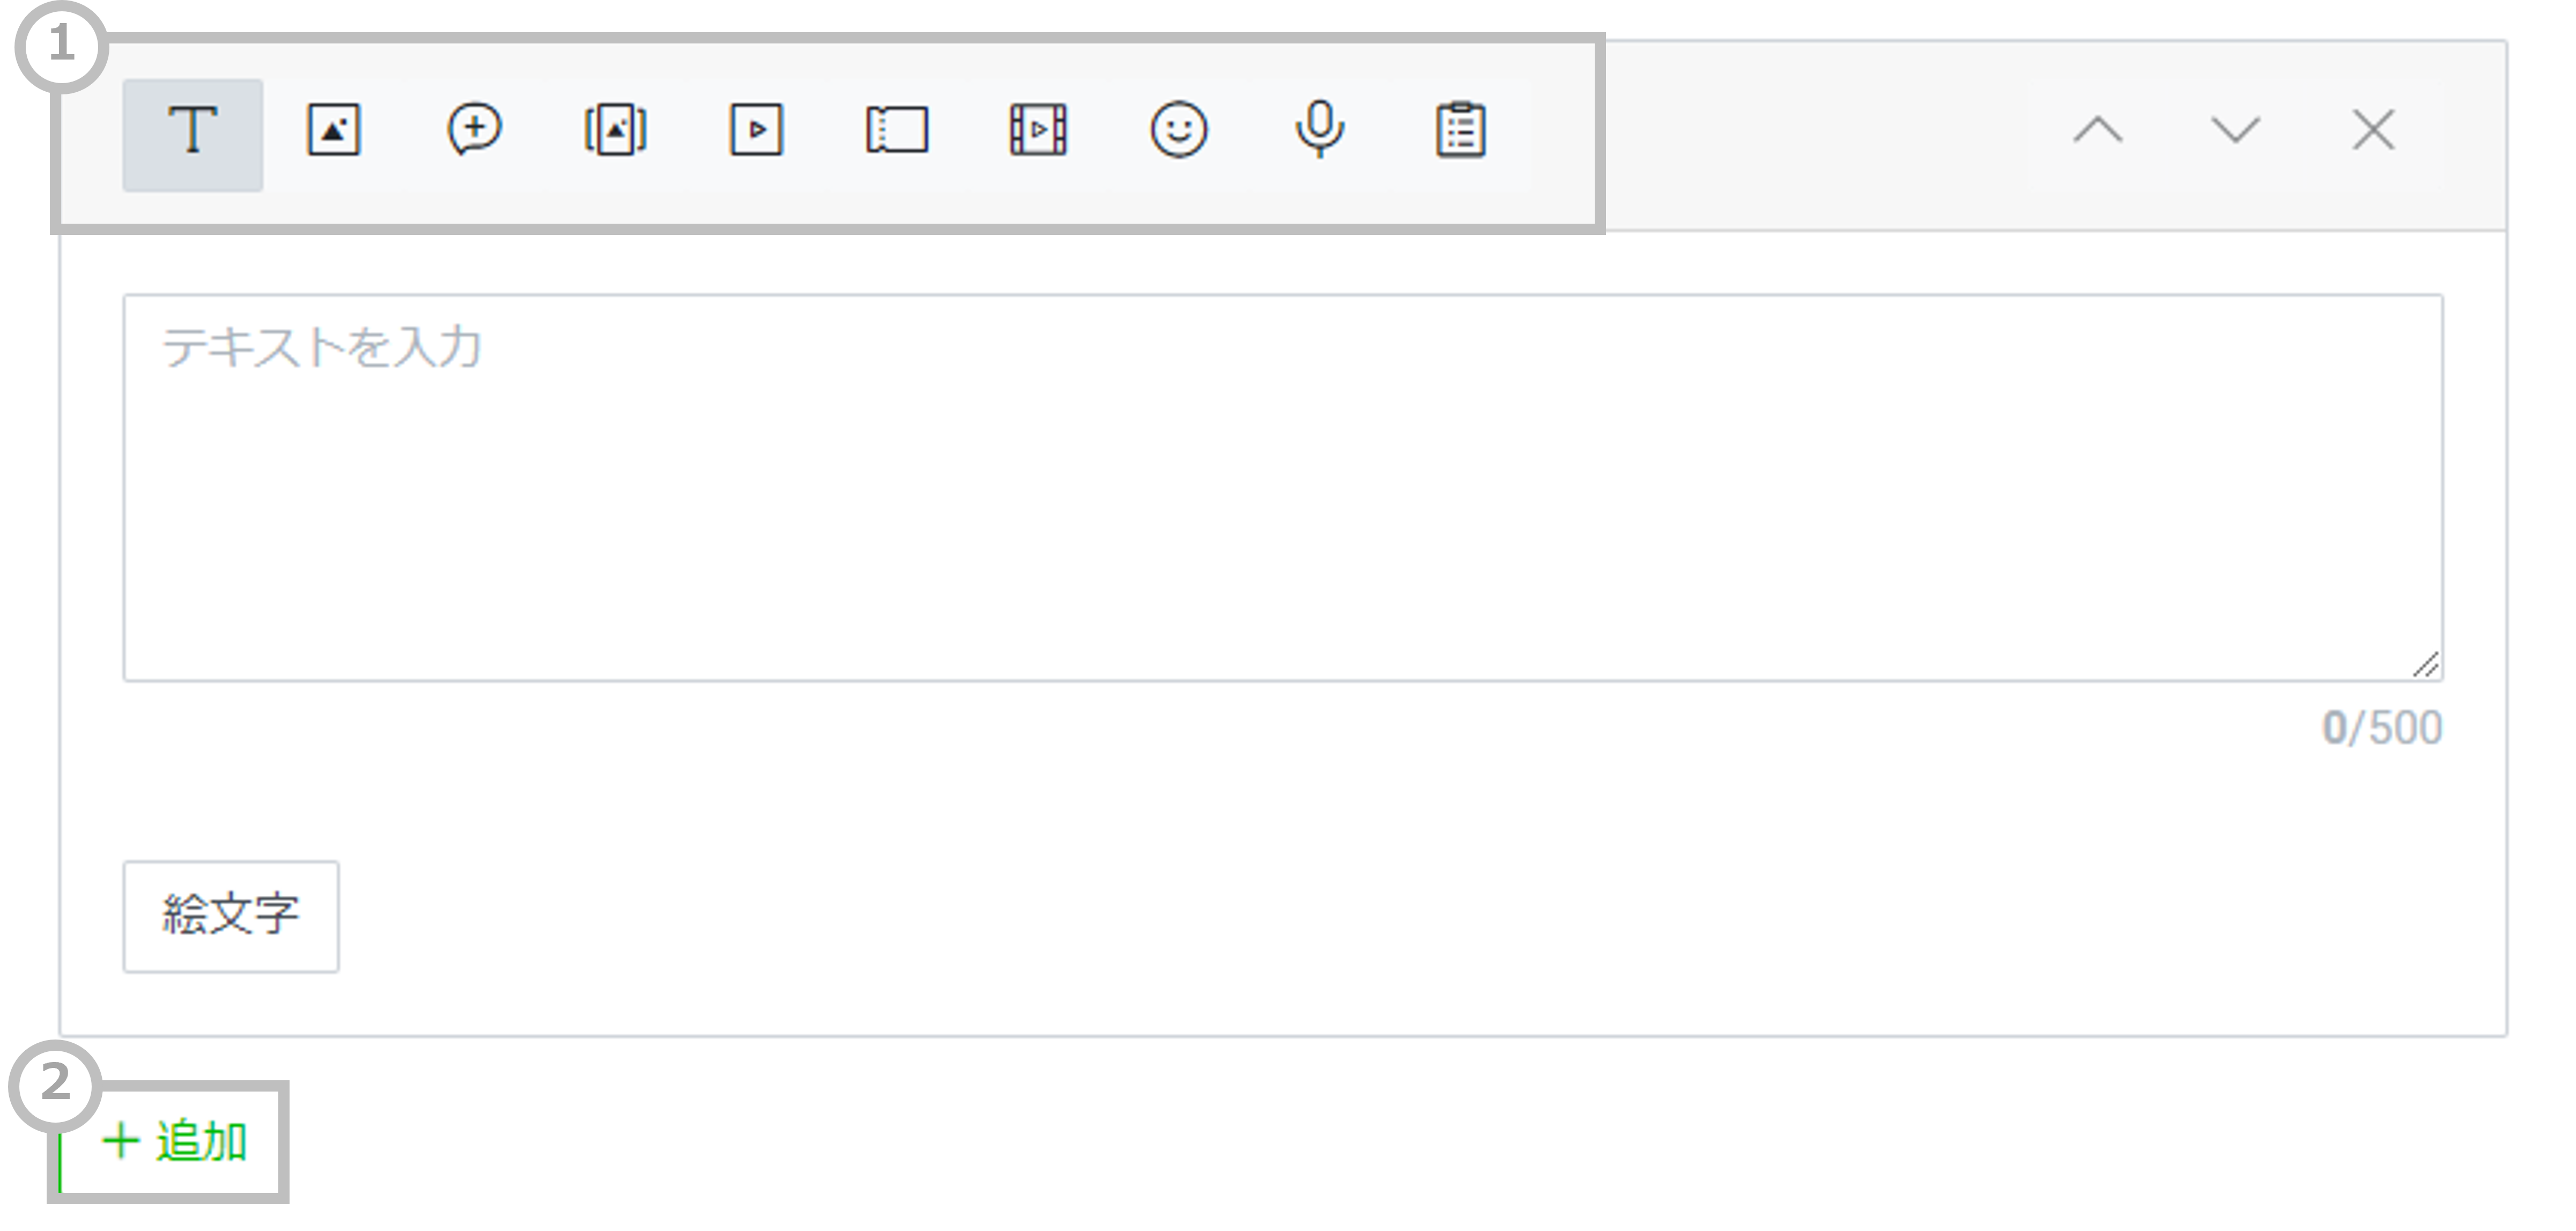Choose the clipboard survey icon

1461,130
